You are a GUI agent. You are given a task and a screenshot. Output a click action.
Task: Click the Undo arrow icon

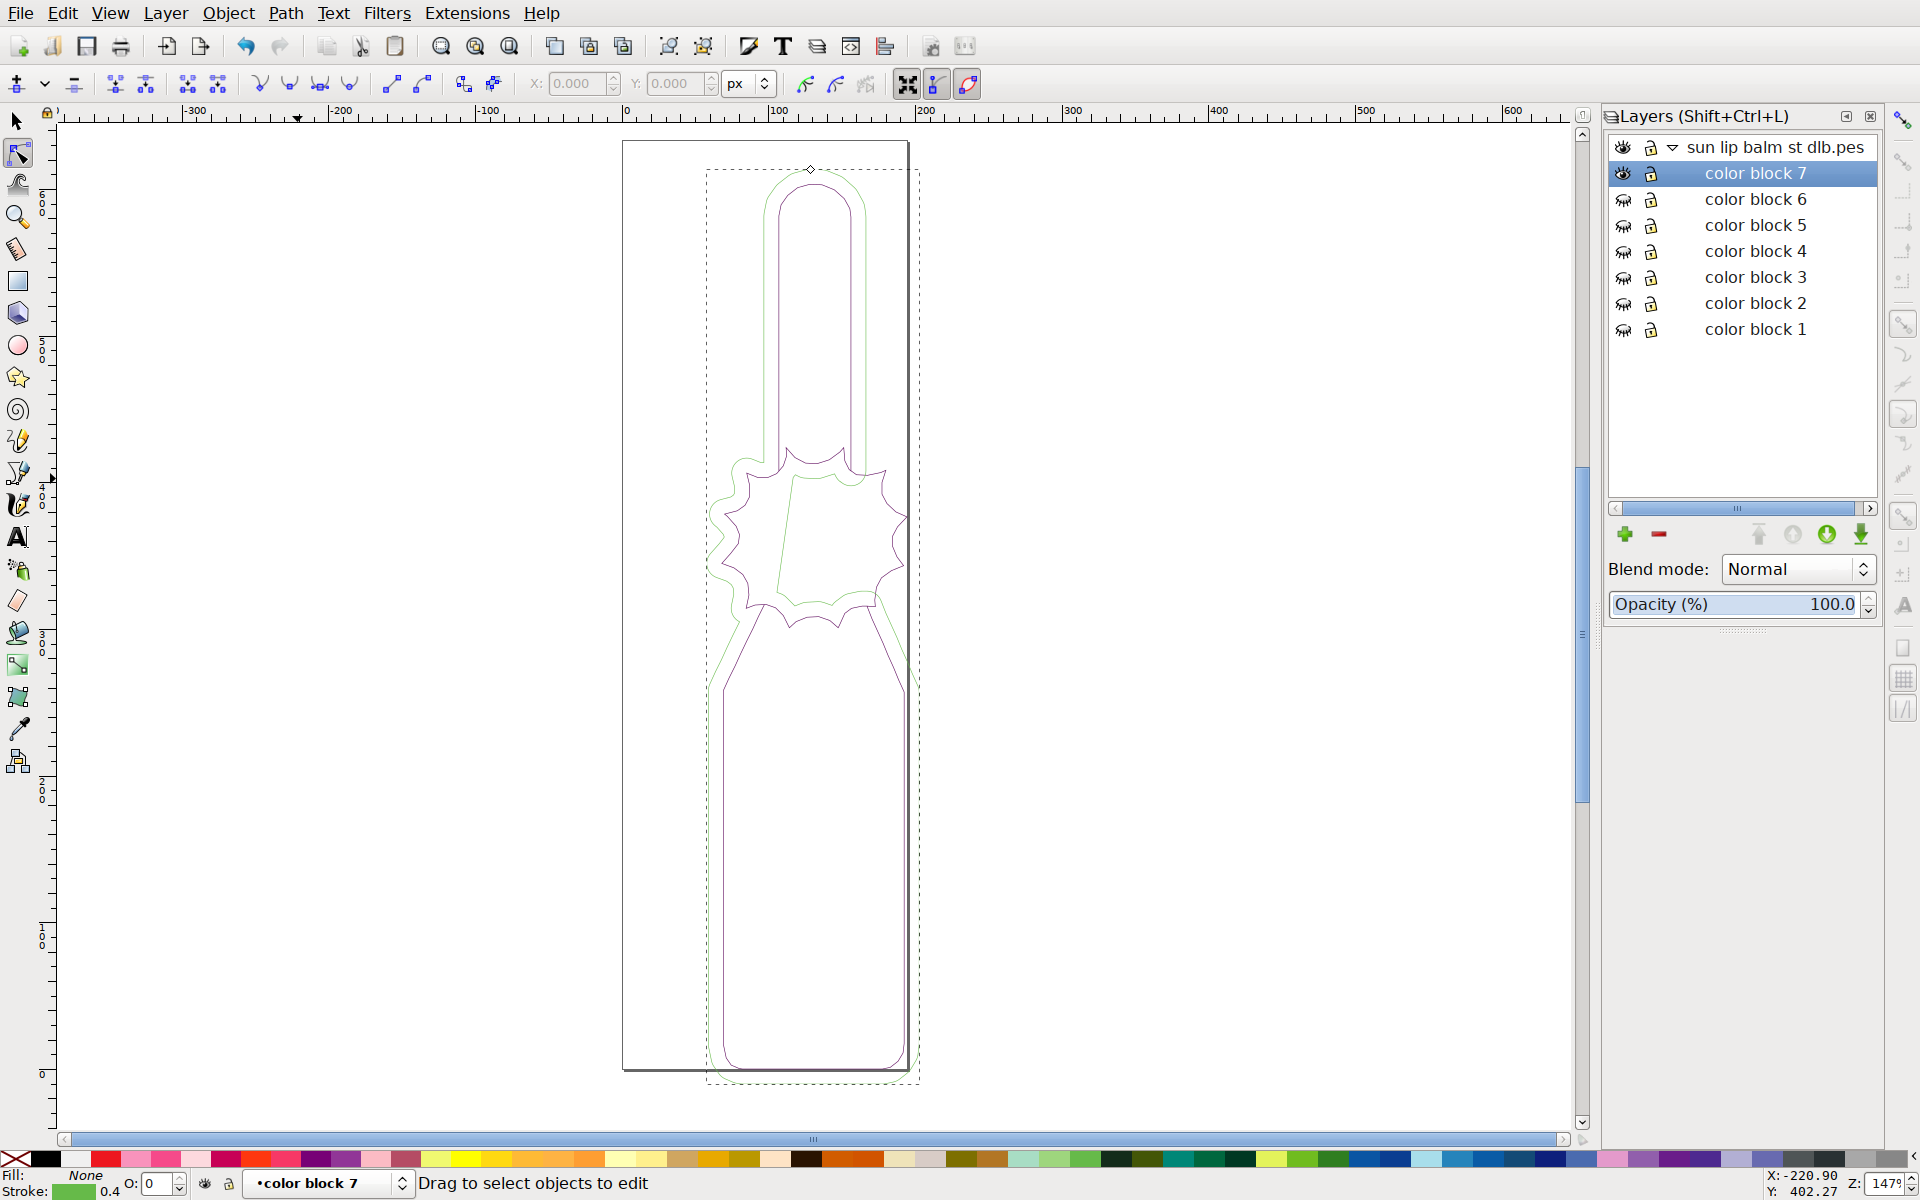[246, 47]
